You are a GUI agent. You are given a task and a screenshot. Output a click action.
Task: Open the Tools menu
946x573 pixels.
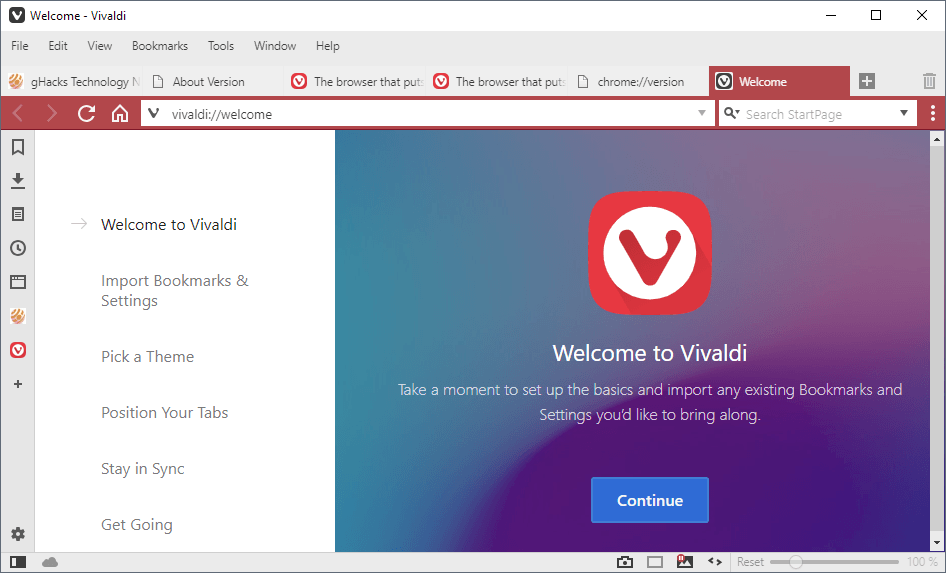(x=221, y=46)
